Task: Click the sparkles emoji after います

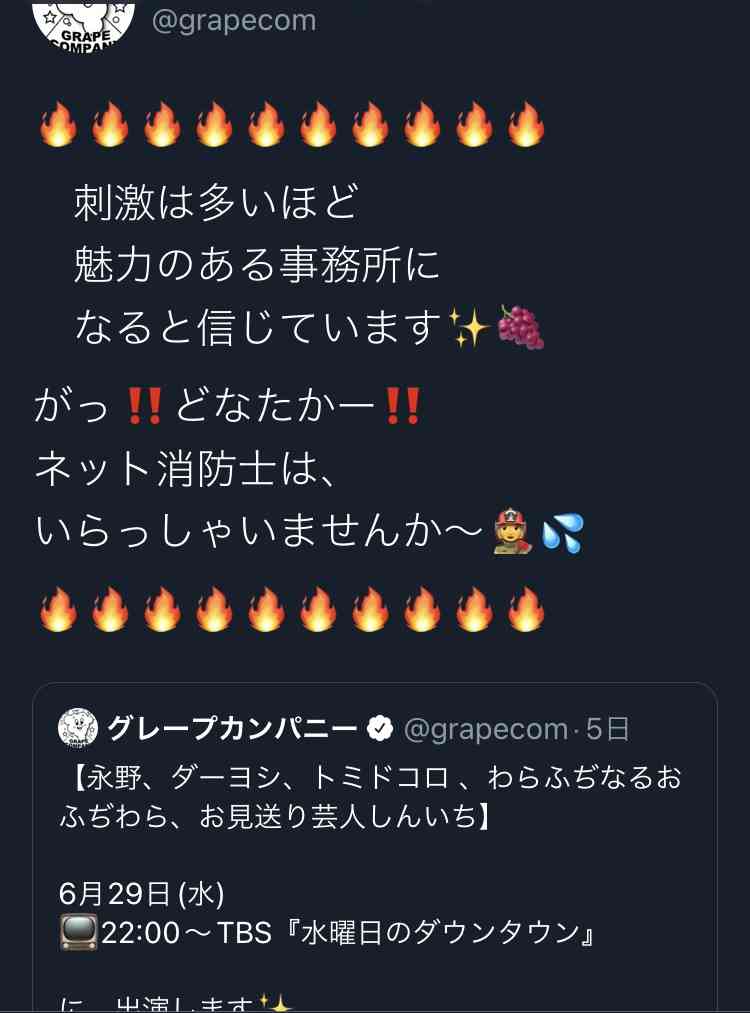Action: 470,328
